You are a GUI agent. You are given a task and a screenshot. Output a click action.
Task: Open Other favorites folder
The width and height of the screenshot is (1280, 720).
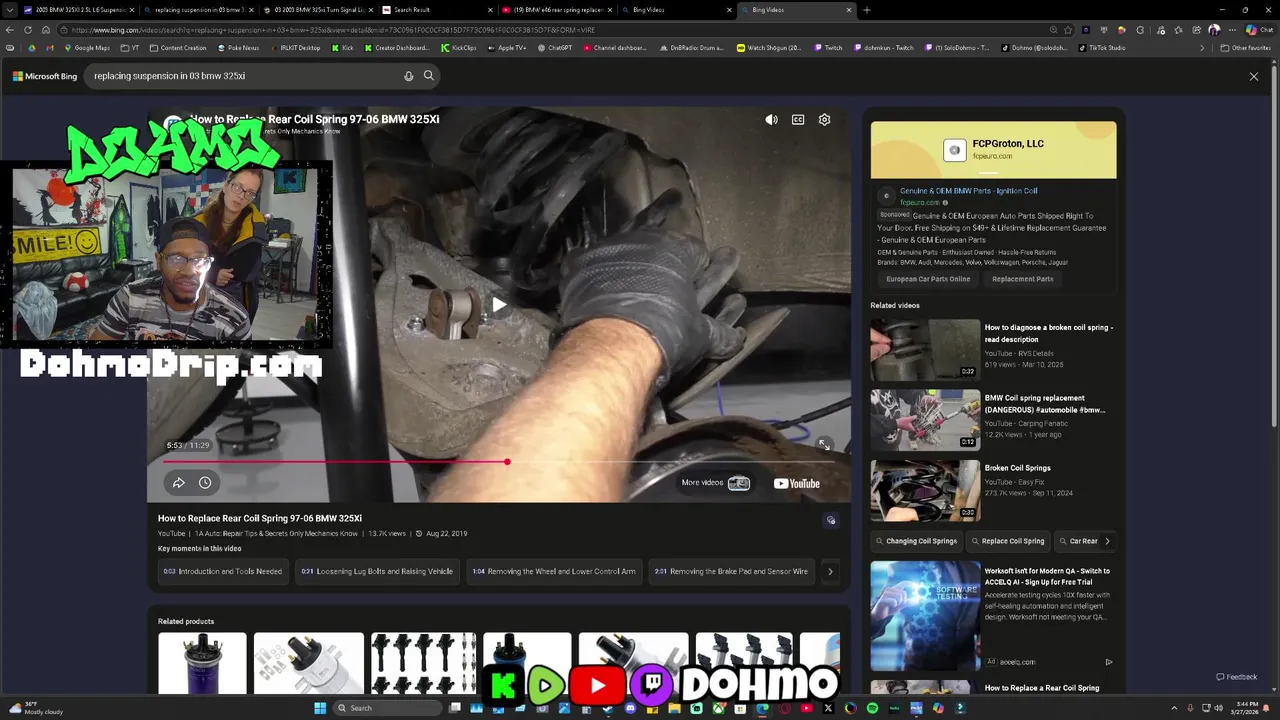1245,48
